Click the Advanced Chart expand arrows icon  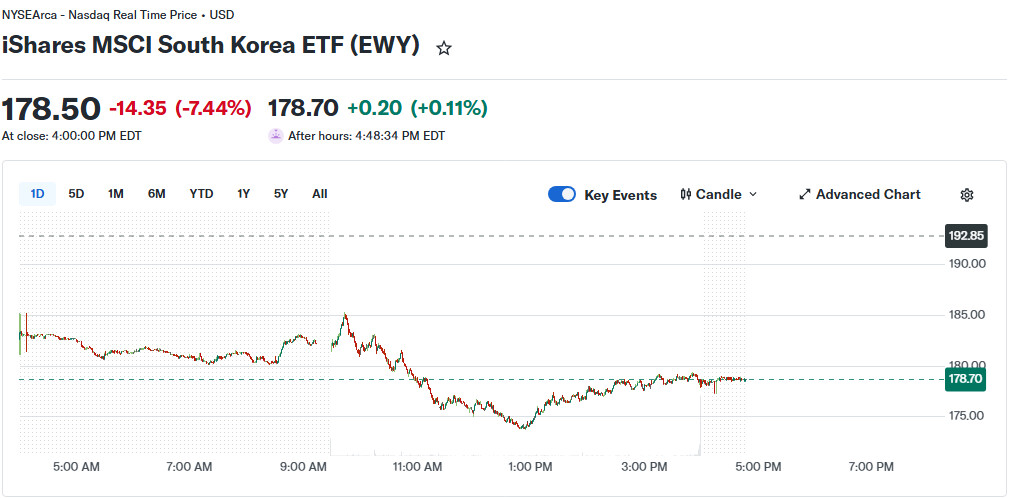coord(805,194)
